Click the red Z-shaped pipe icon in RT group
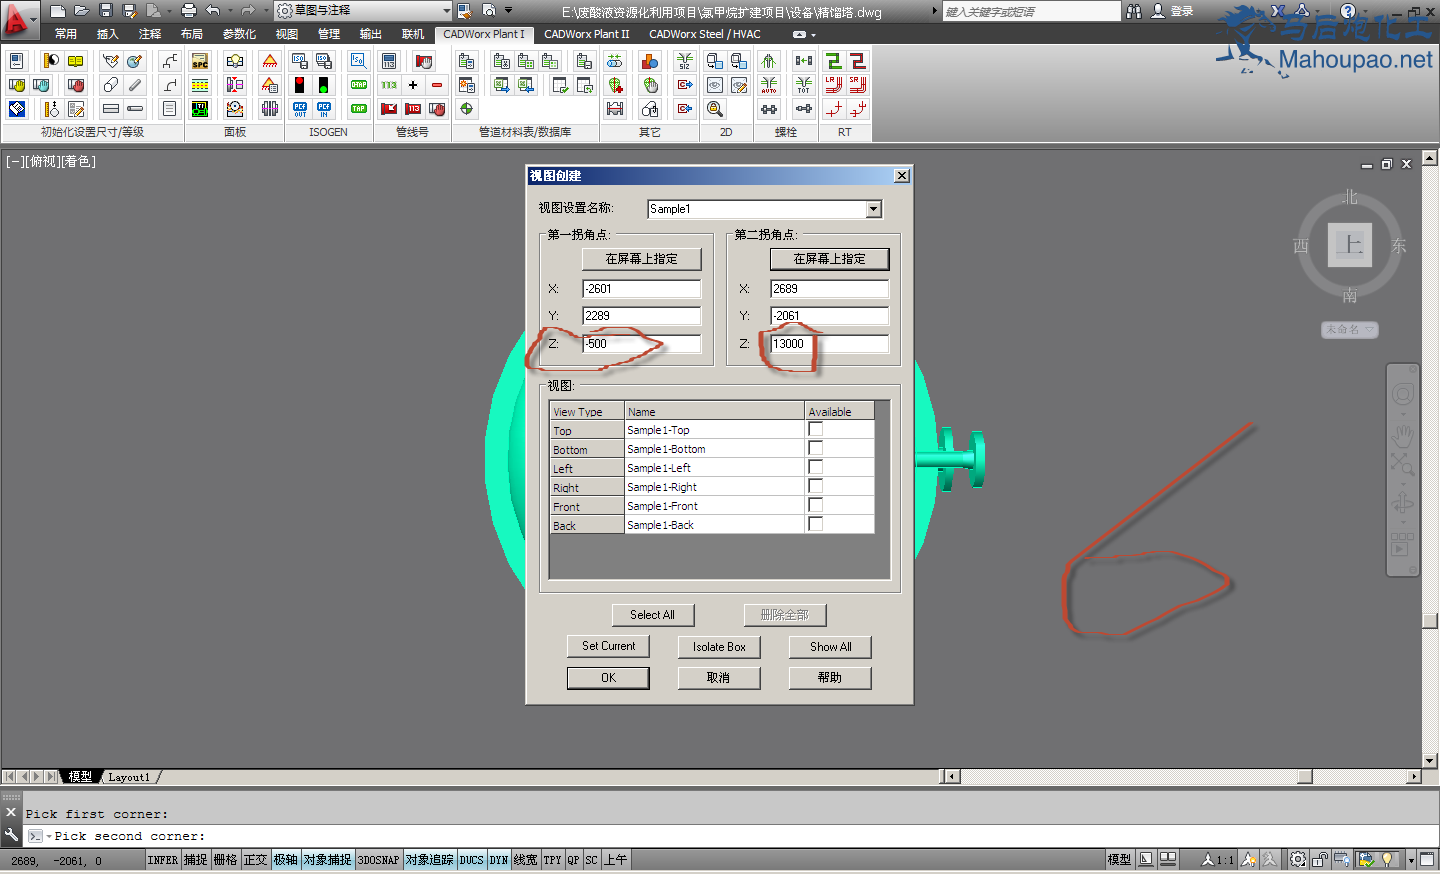This screenshot has width=1440, height=874. tap(857, 61)
